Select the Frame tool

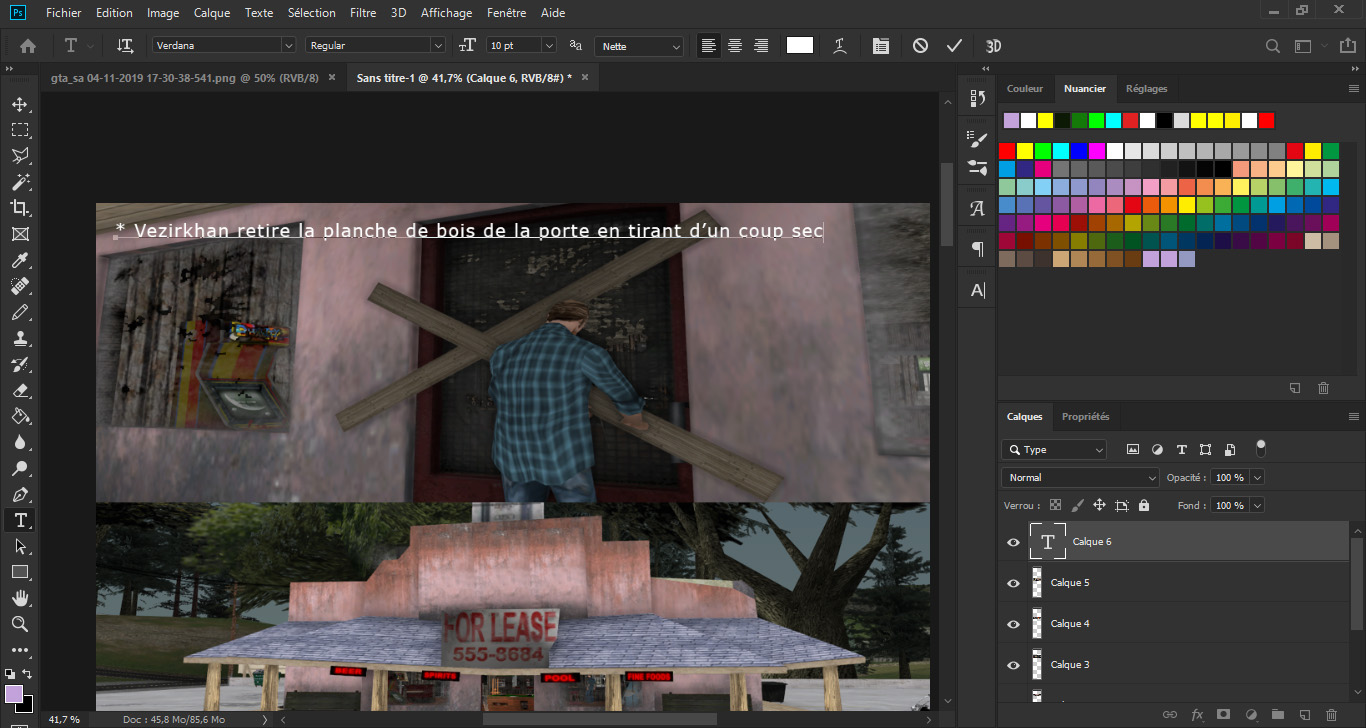click(x=19, y=234)
